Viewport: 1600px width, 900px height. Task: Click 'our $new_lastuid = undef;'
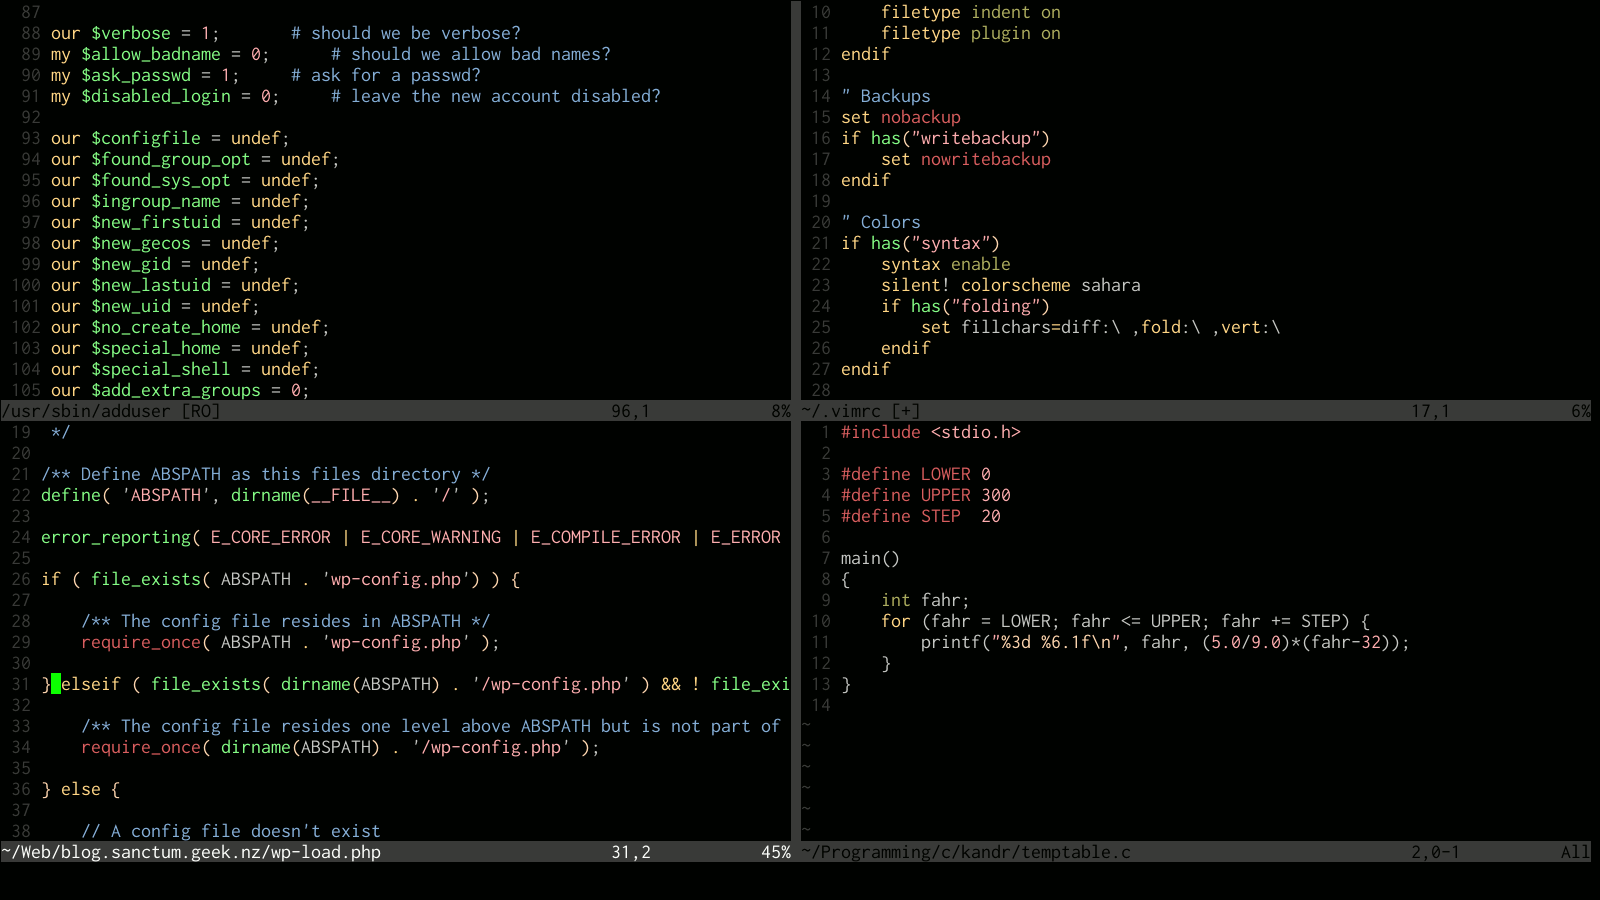click(x=175, y=285)
